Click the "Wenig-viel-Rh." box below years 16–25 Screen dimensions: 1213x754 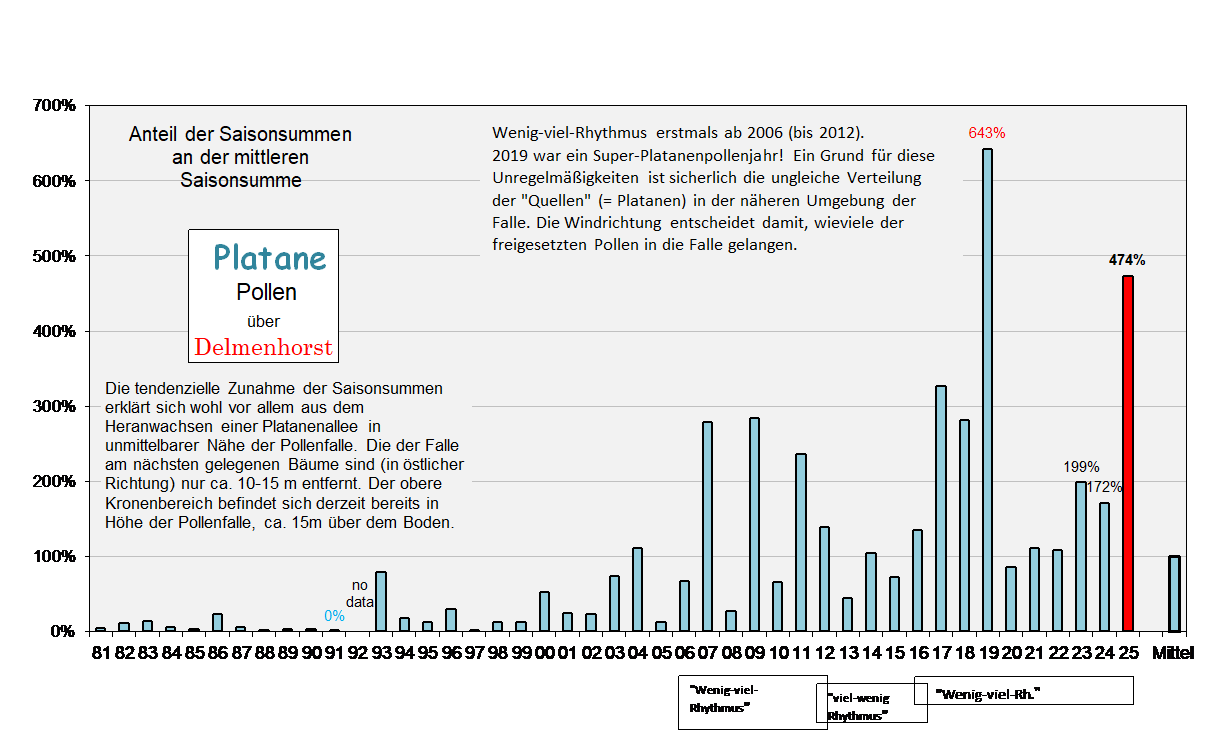pos(1023,691)
